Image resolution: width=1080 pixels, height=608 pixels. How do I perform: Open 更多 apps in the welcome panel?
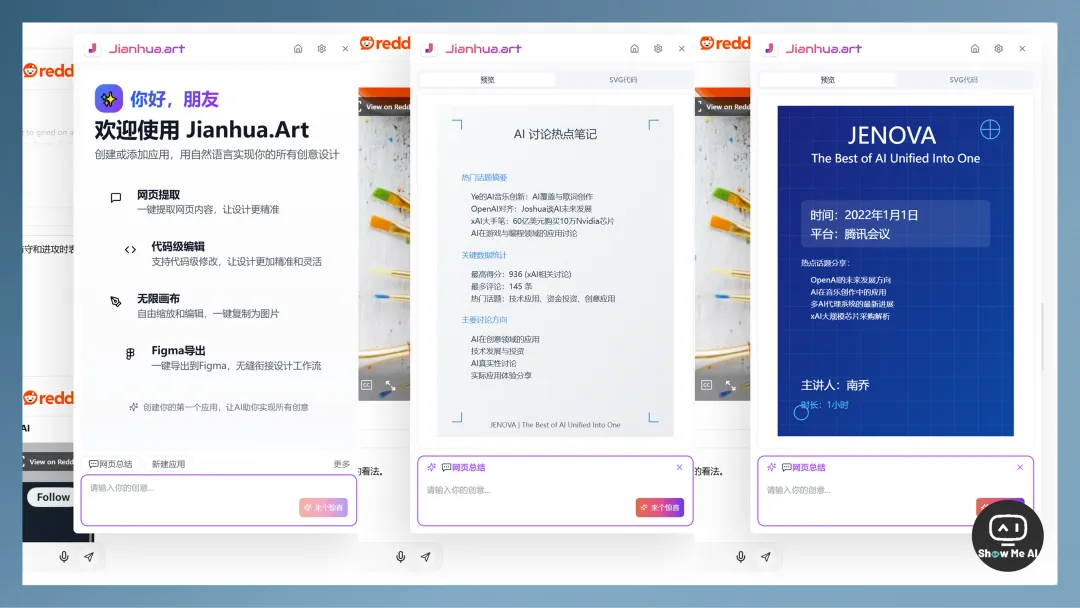[x=342, y=464]
